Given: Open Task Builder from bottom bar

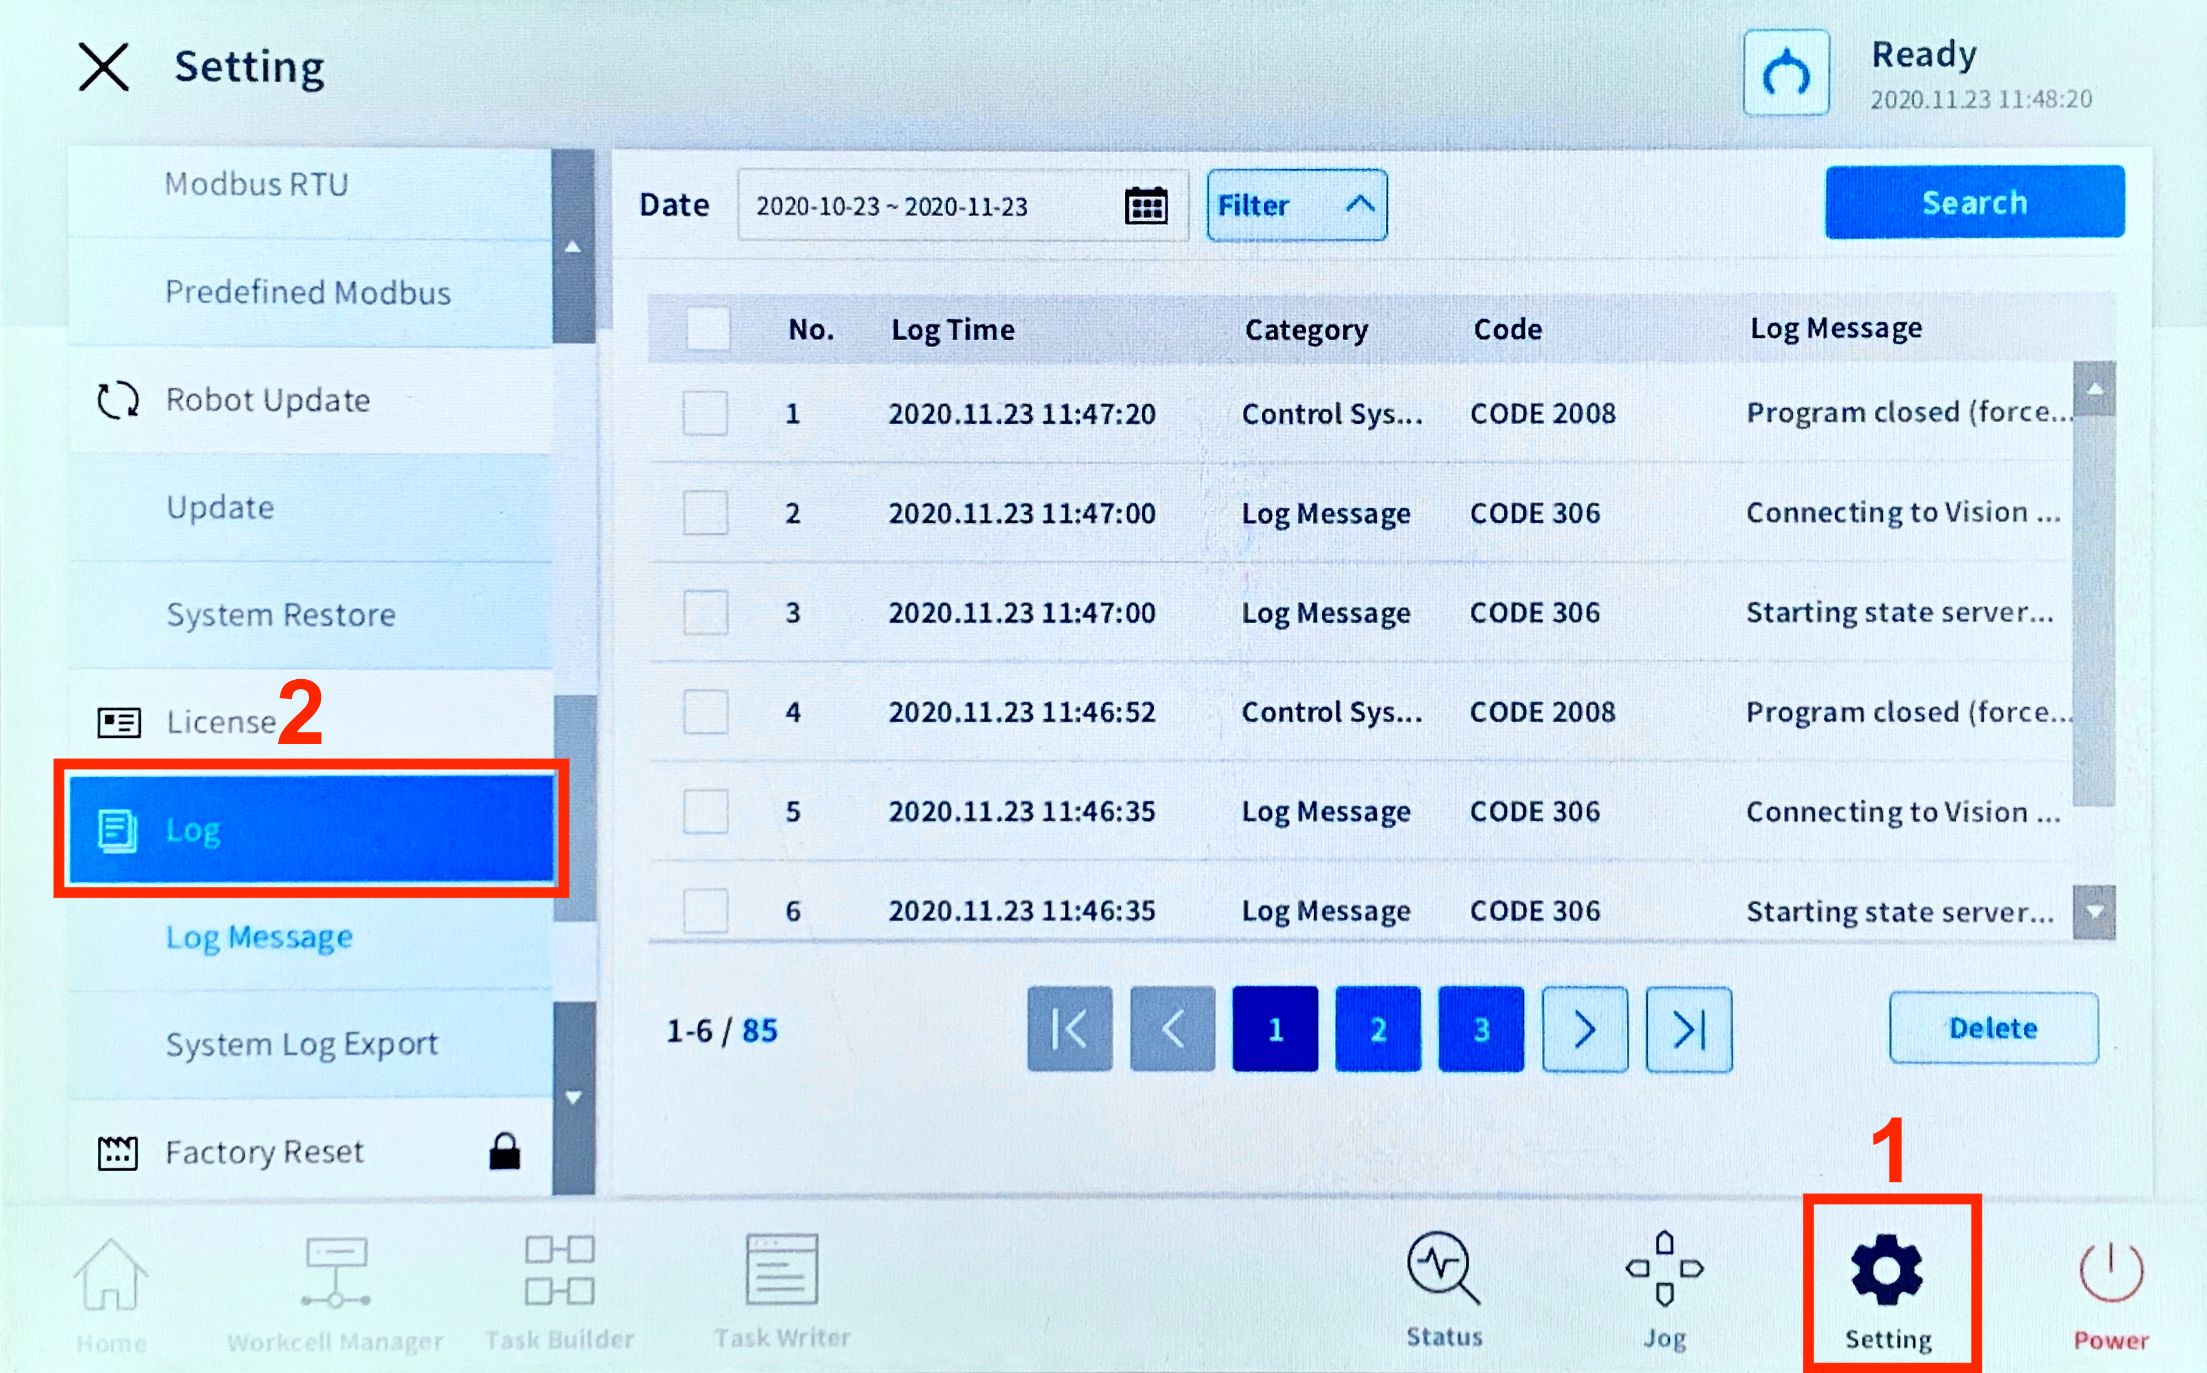Looking at the screenshot, I should coord(560,1294).
